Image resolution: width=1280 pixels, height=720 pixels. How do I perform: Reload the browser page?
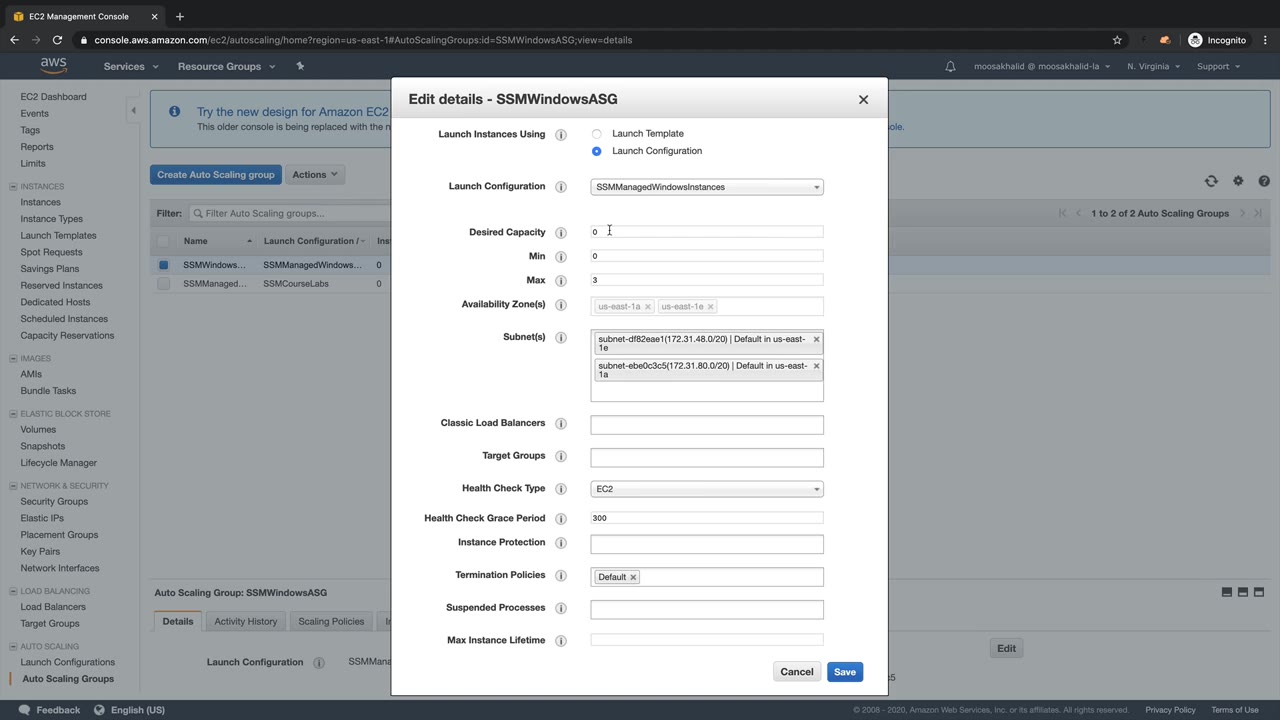57,40
